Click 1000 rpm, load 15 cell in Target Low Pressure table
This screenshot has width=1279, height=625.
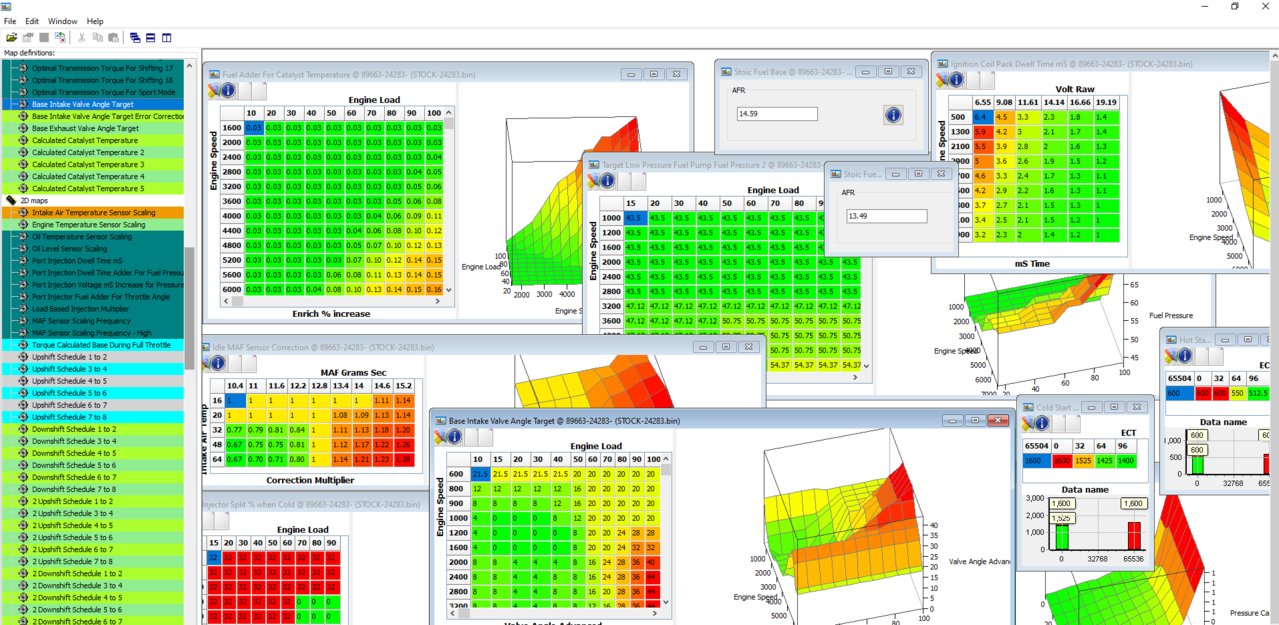636,218
